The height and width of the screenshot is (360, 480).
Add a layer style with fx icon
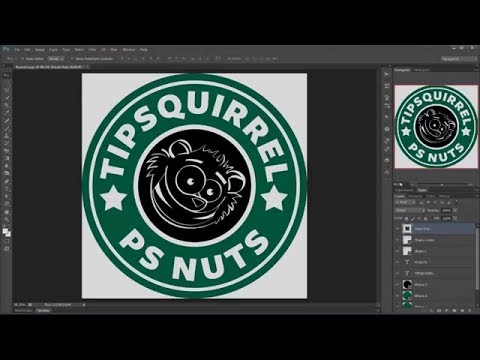coord(431,310)
